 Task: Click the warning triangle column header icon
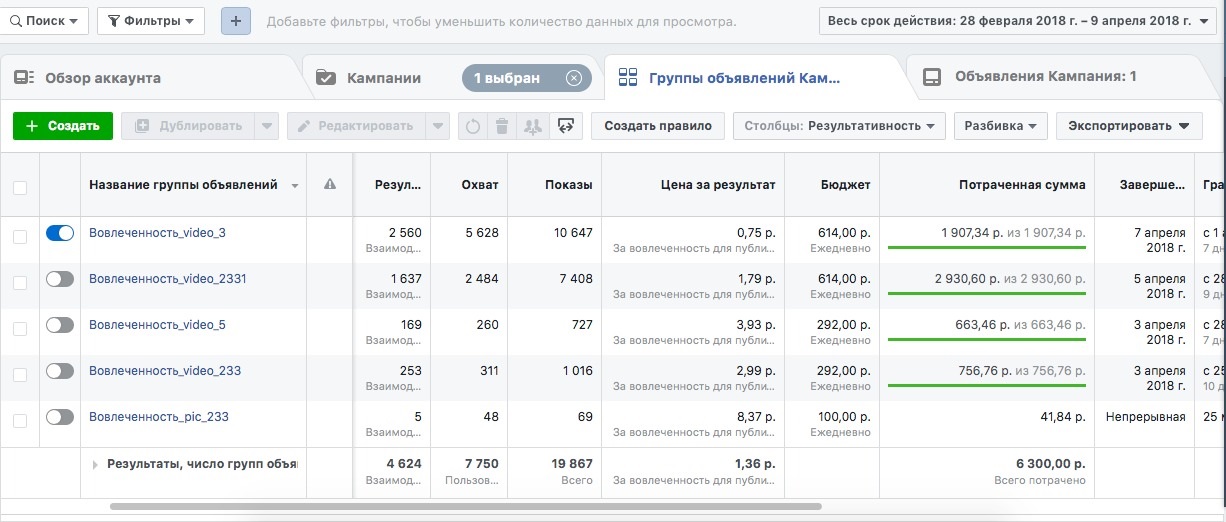click(x=330, y=185)
